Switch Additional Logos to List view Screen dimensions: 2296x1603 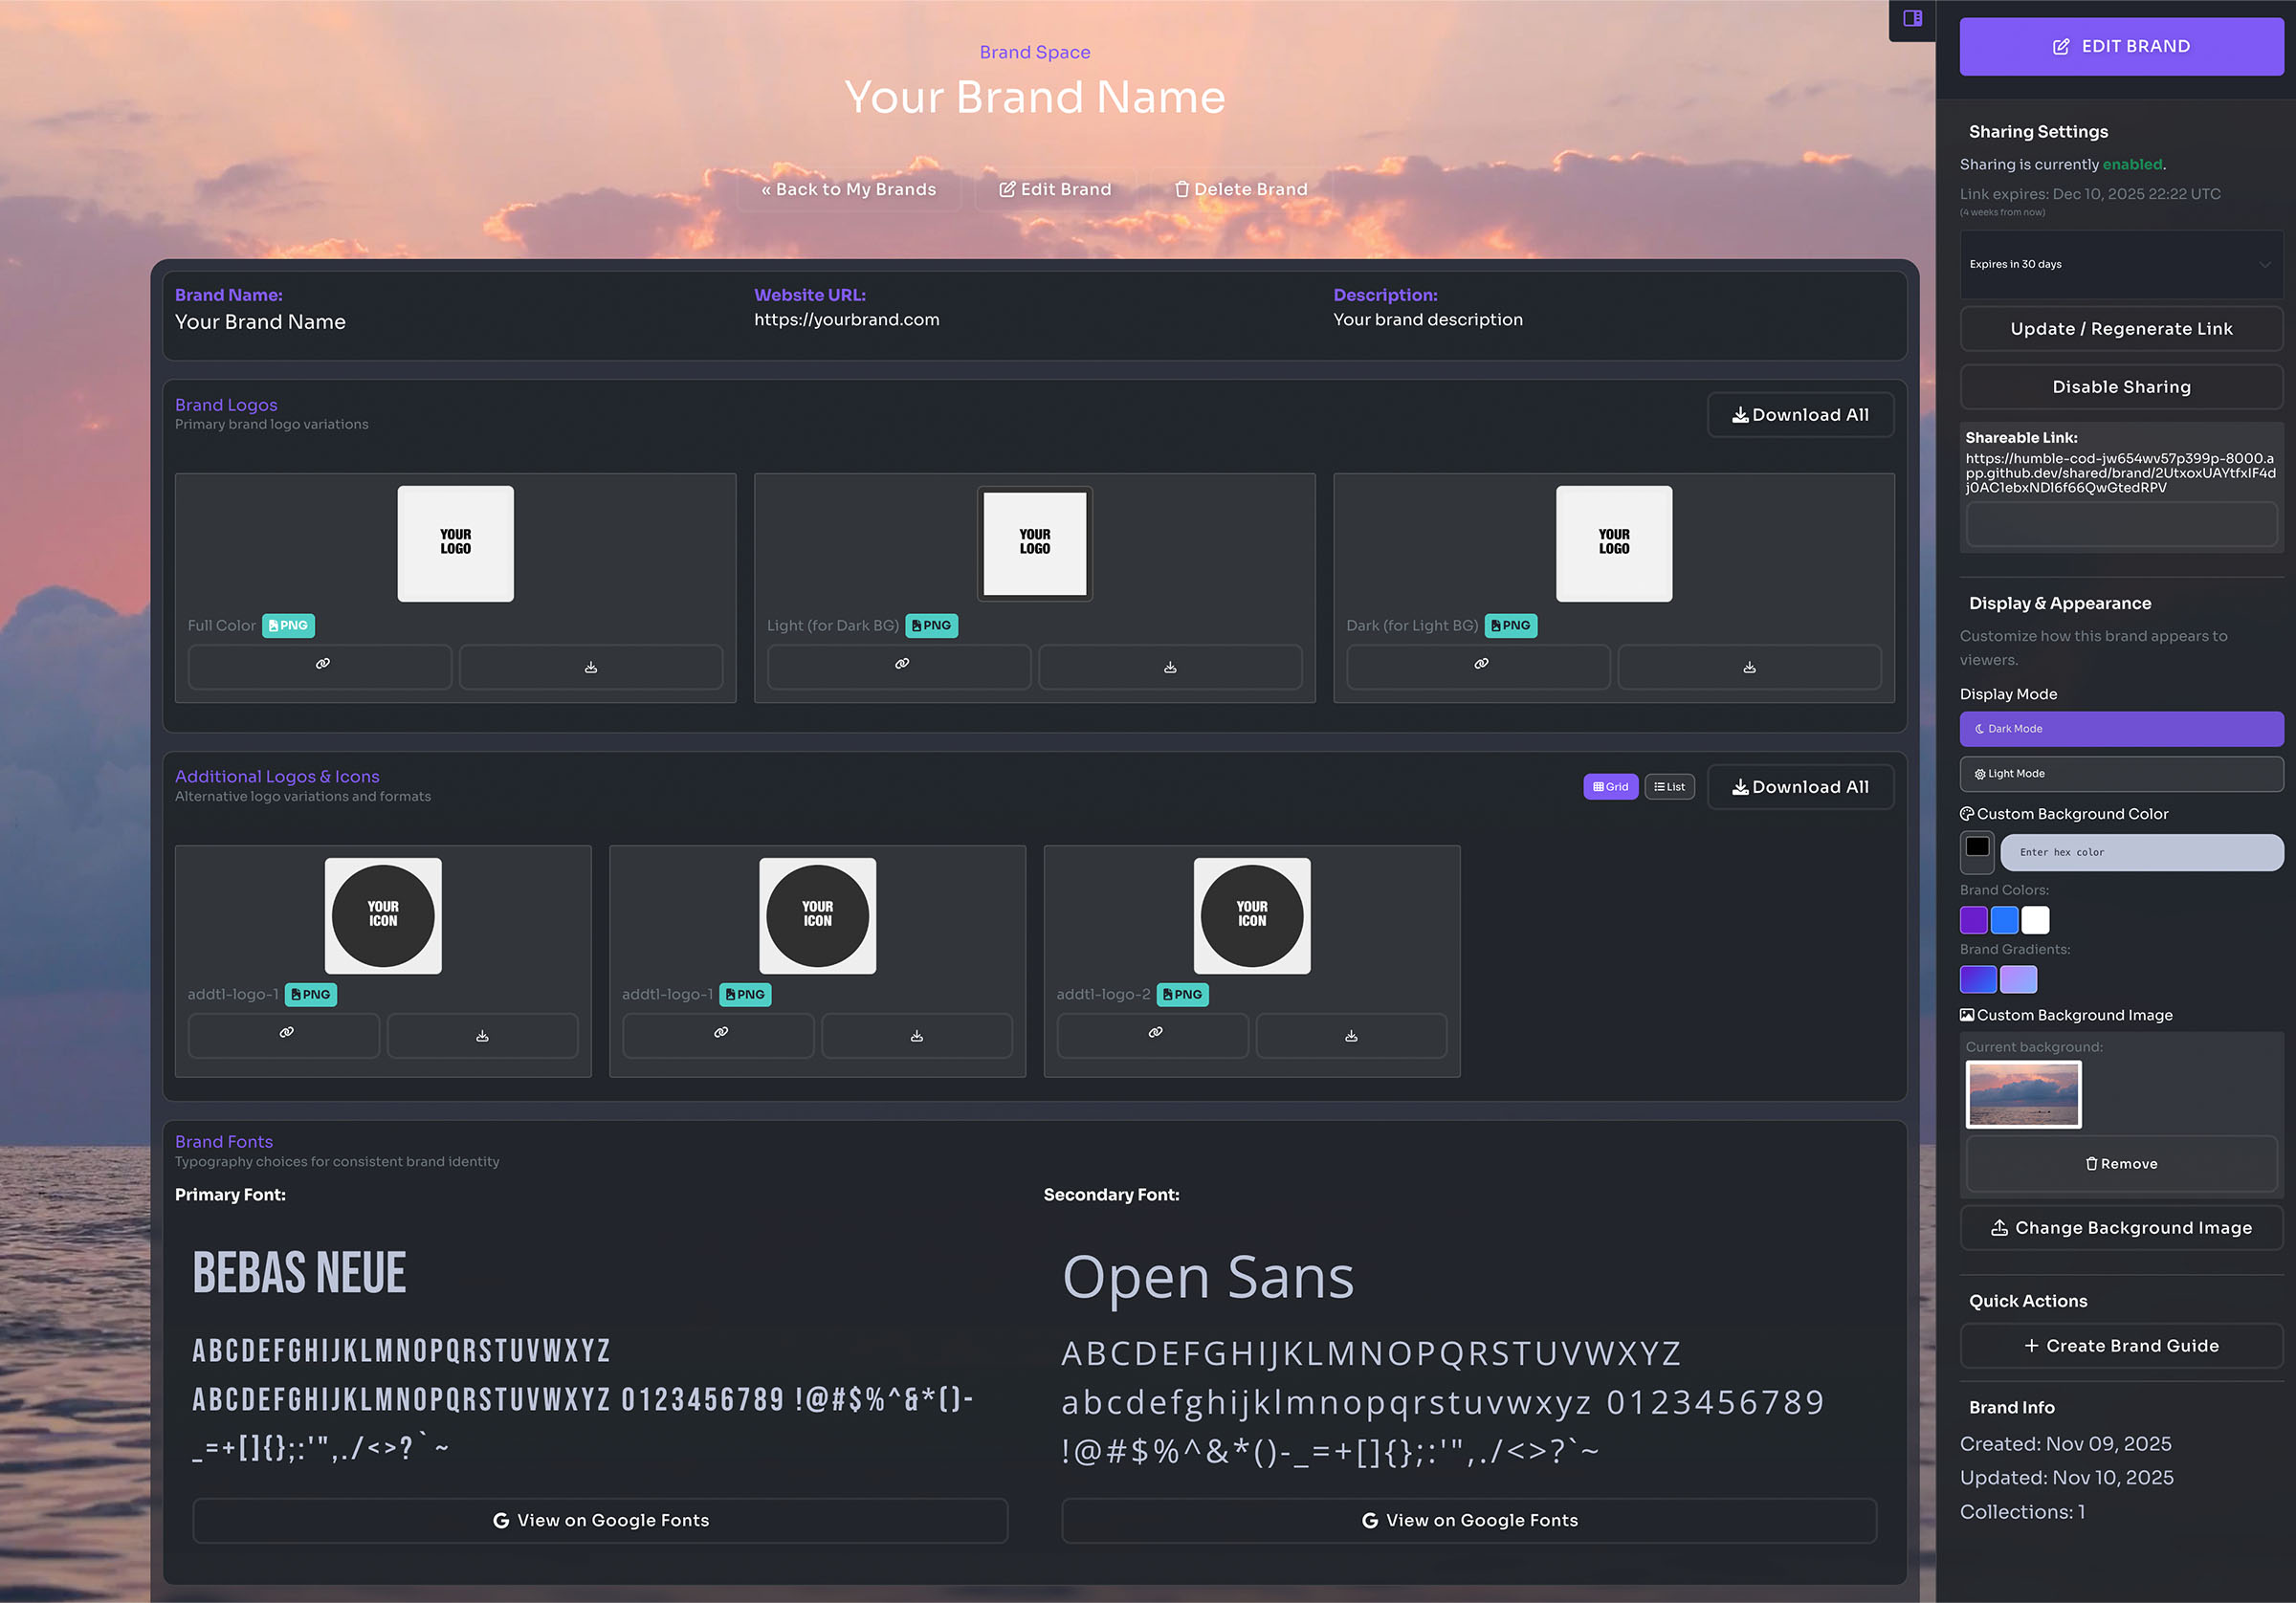click(1669, 786)
